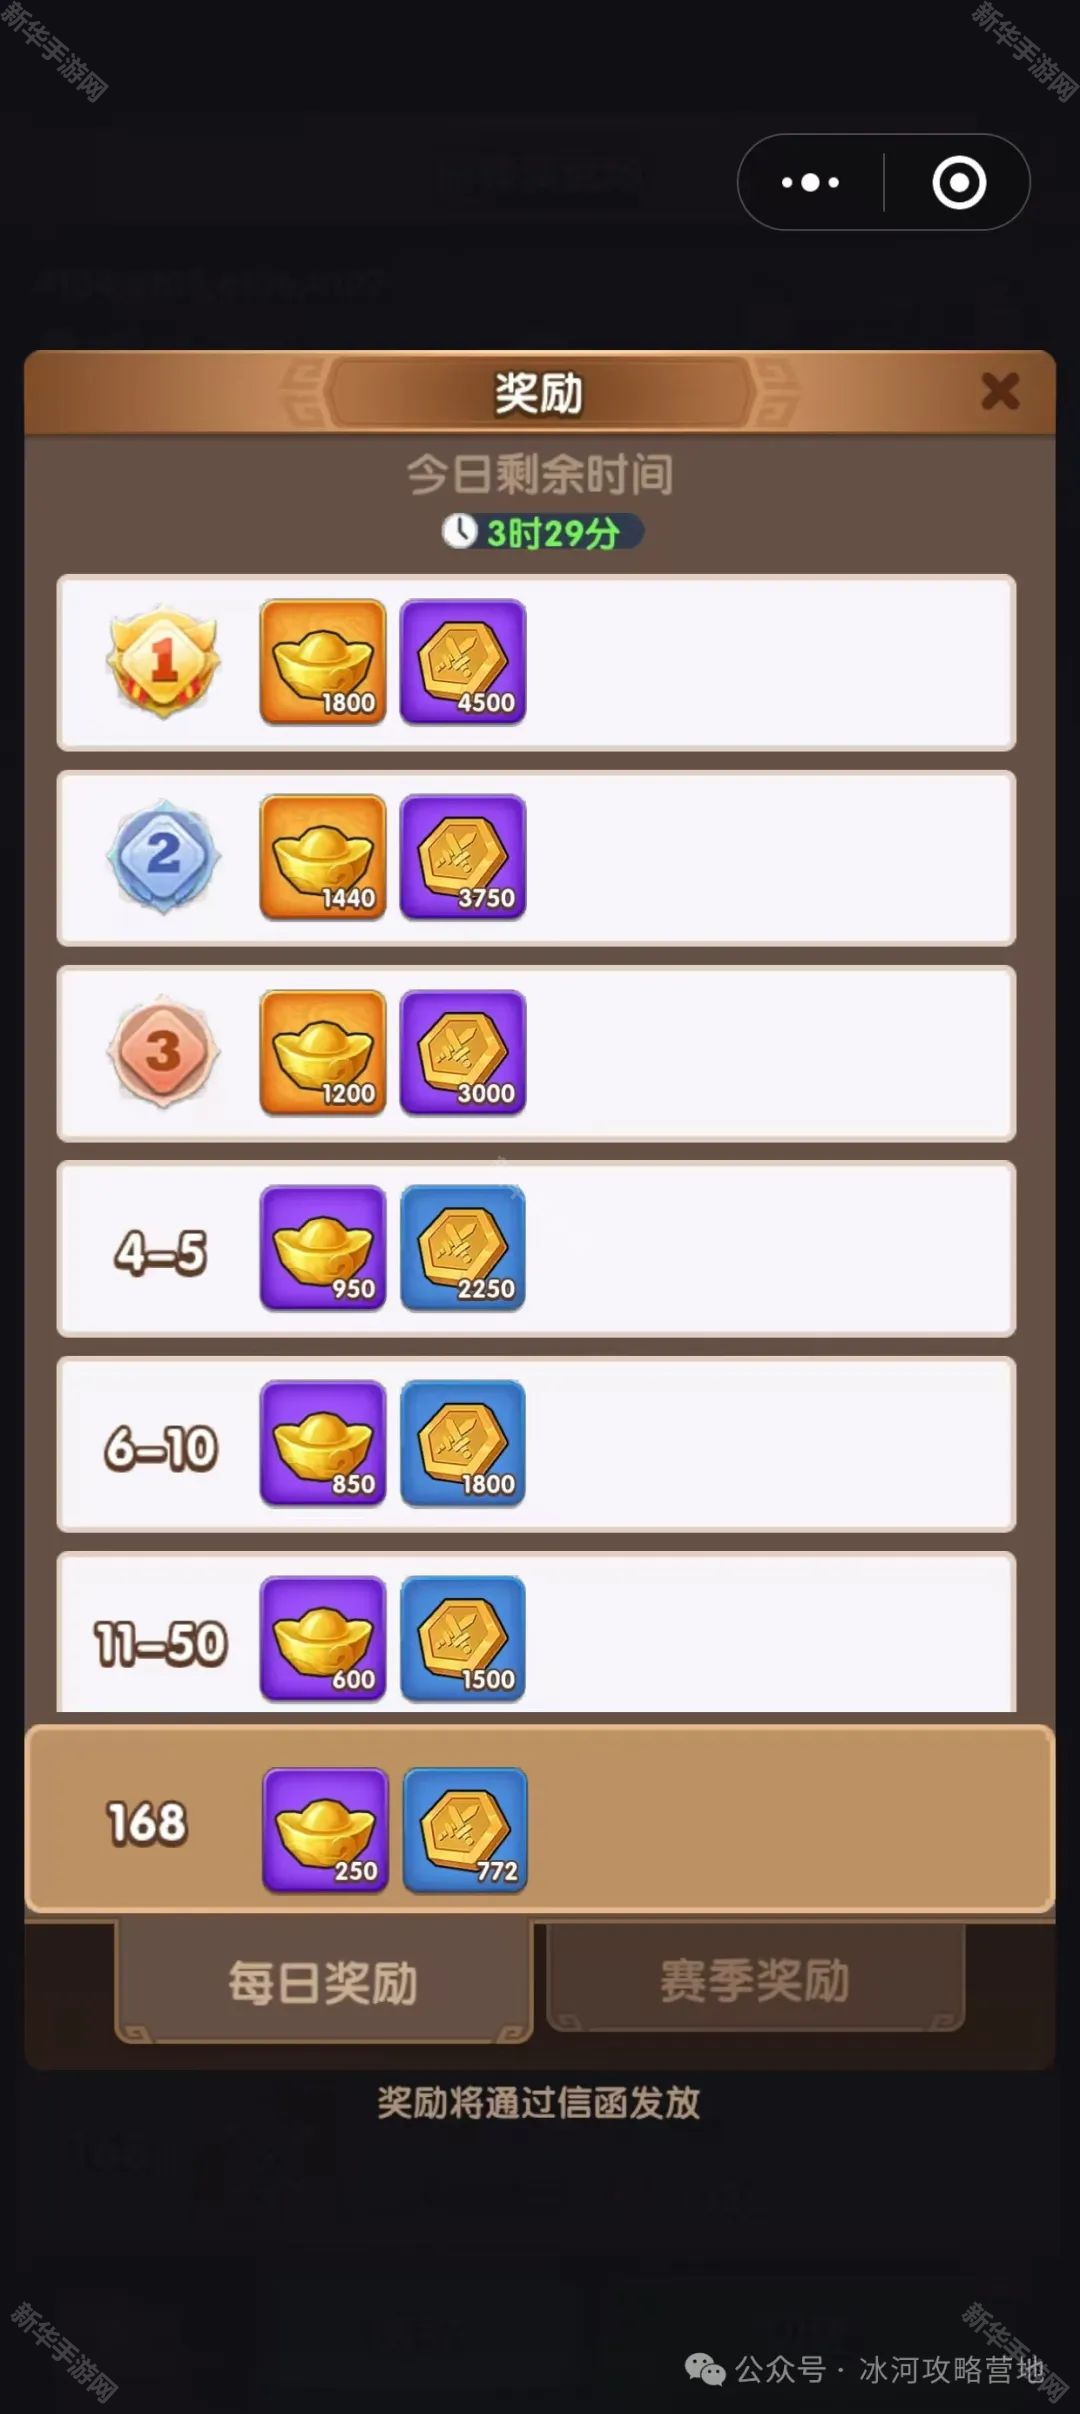Tap the 1800 gold ingot reward icon
Viewport: 1080px width, 2414px height.
click(323, 661)
